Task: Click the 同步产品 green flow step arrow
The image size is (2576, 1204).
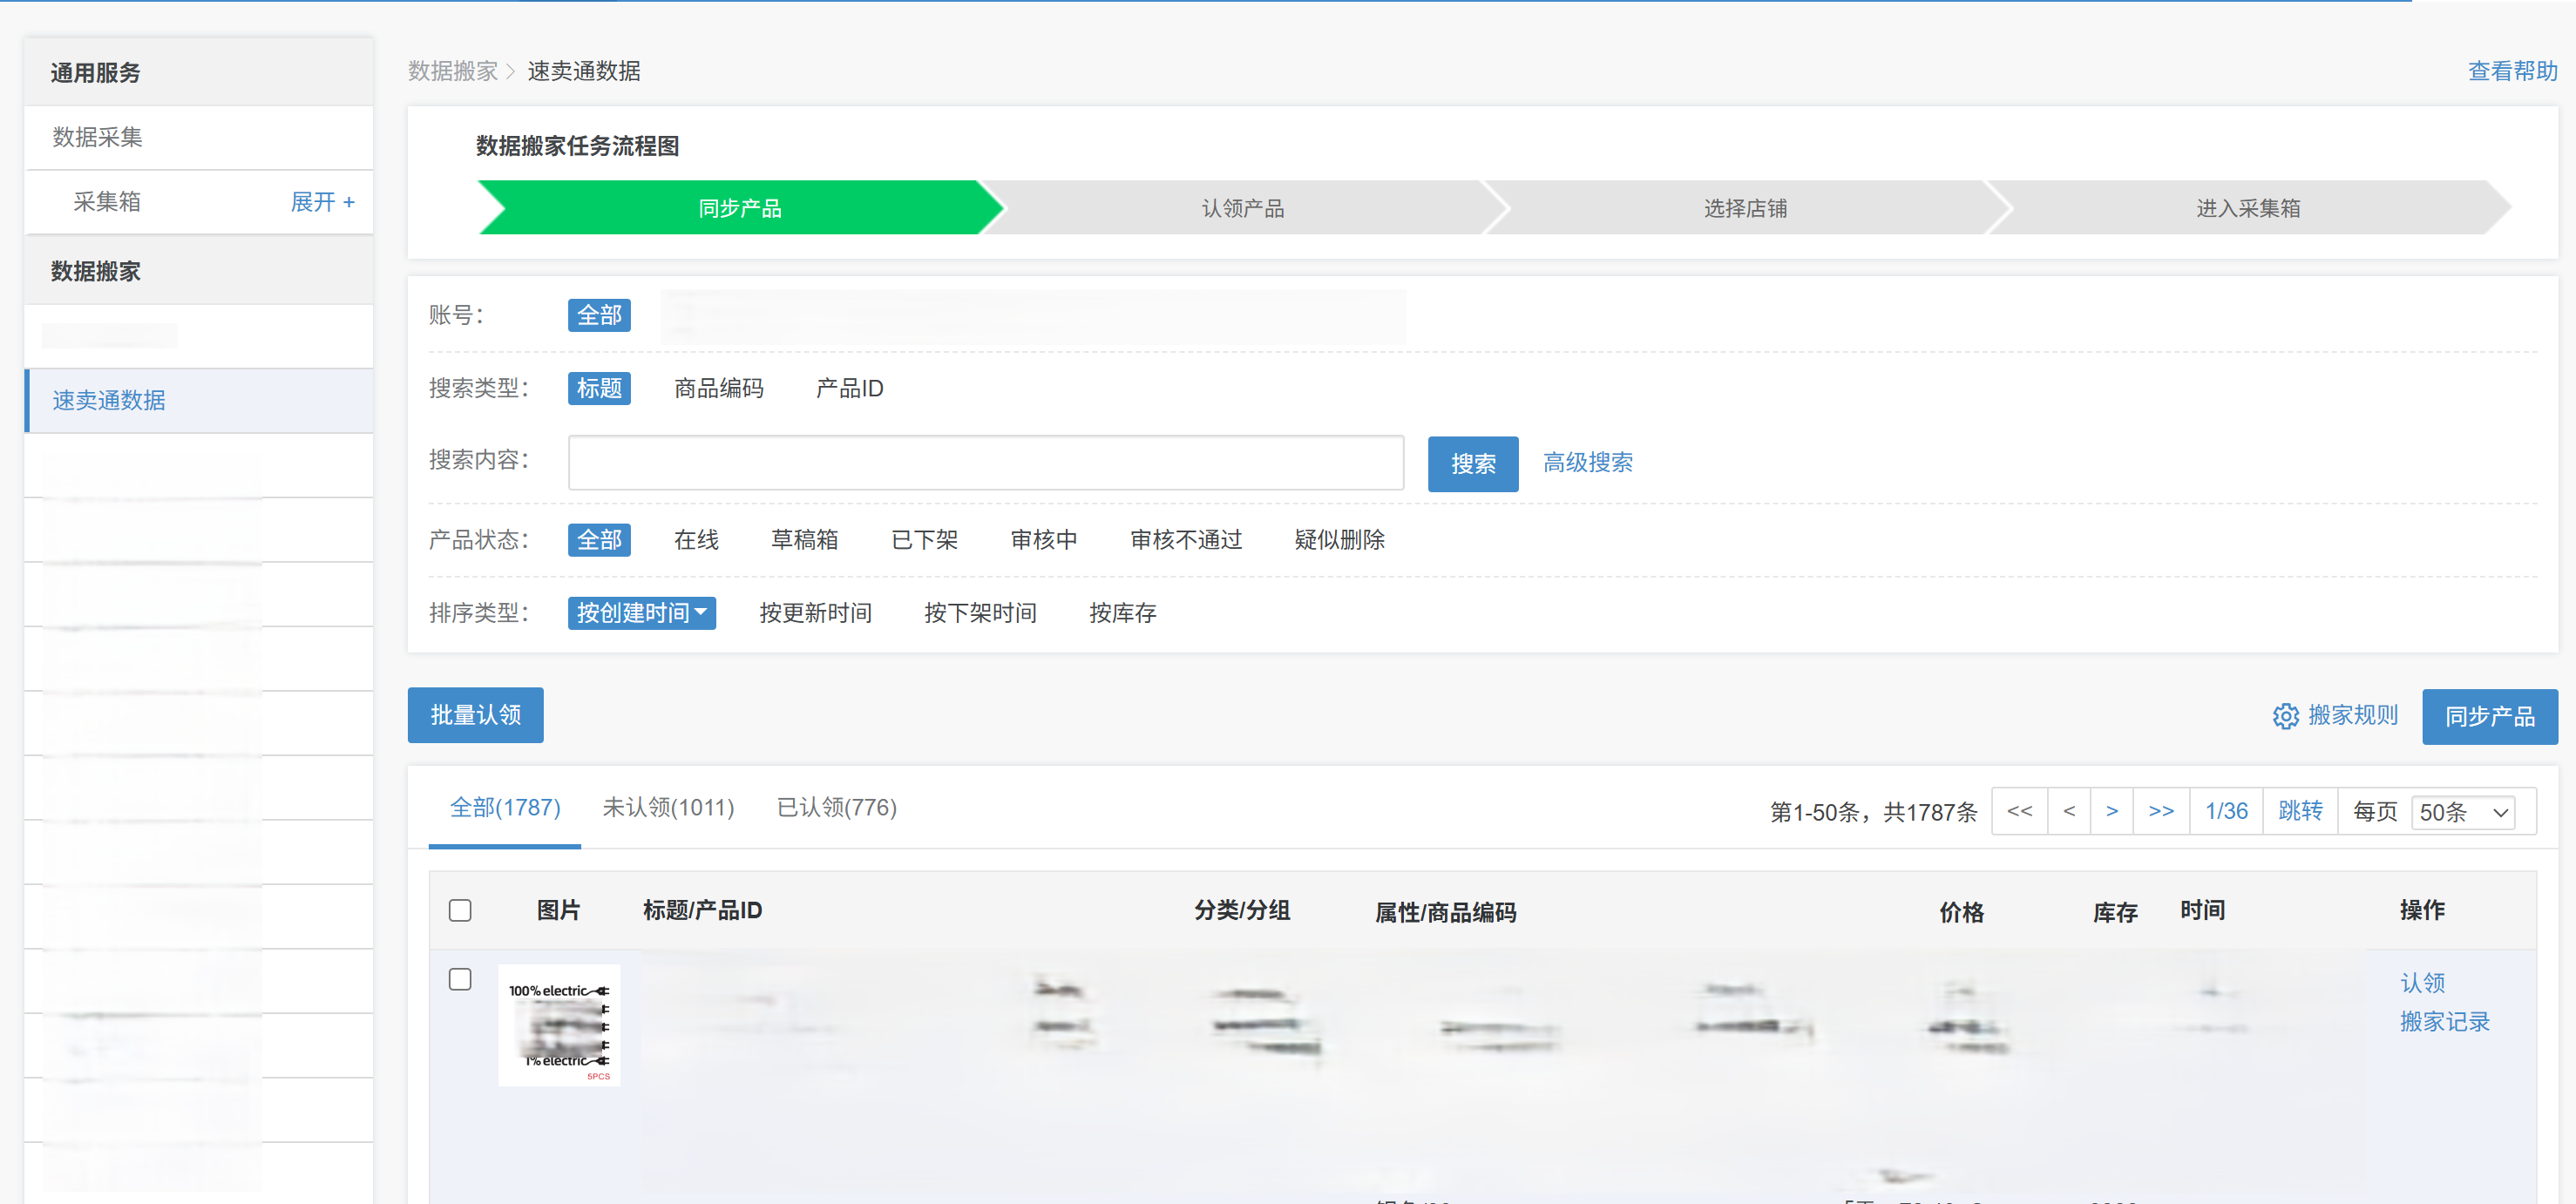Action: click(739, 208)
